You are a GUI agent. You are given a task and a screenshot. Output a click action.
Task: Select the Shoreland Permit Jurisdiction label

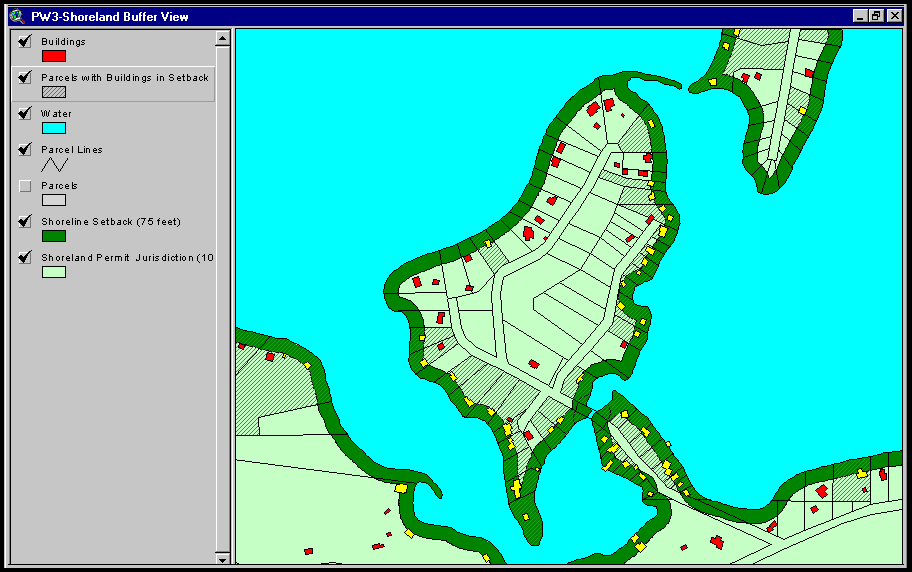point(127,258)
